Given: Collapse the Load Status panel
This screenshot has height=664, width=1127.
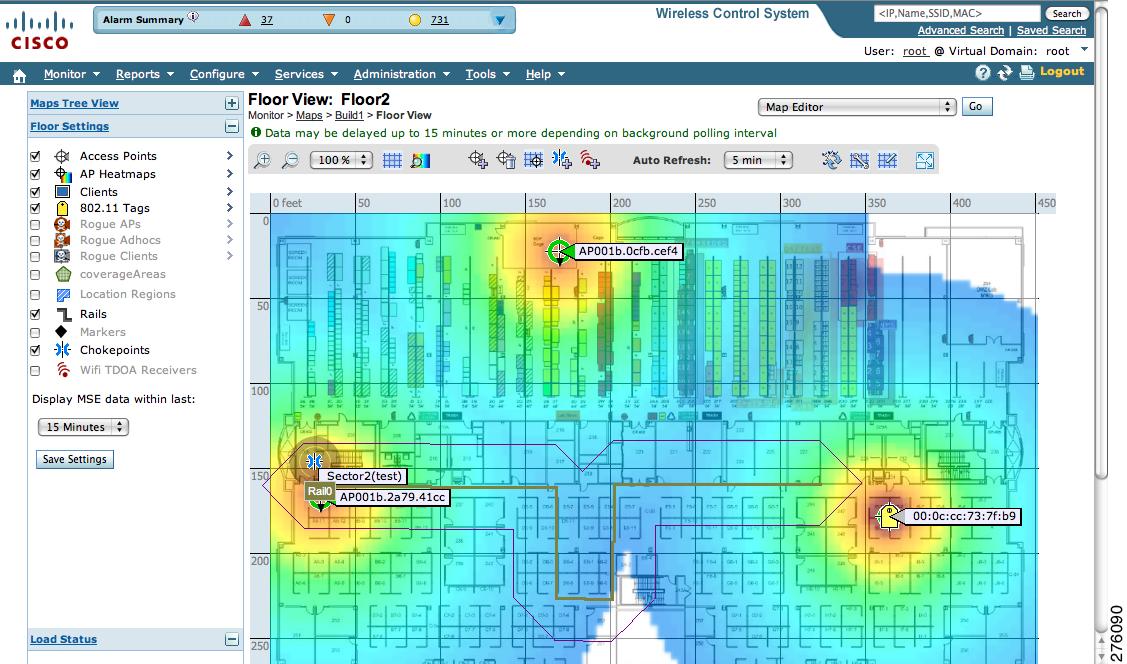Looking at the screenshot, I should click(231, 640).
